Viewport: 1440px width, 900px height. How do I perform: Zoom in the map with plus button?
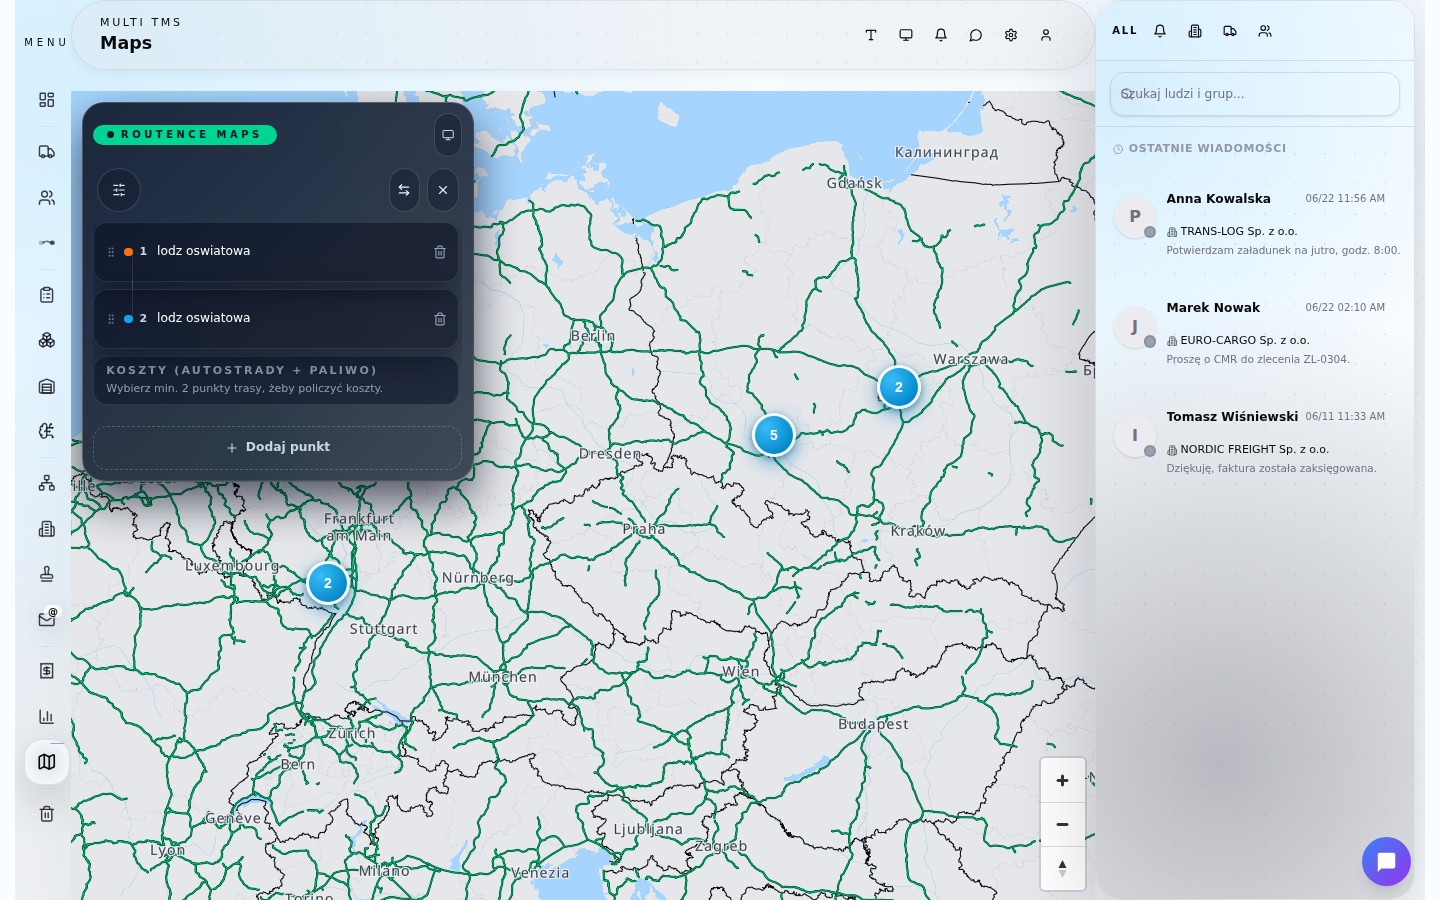click(x=1063, y=780)
